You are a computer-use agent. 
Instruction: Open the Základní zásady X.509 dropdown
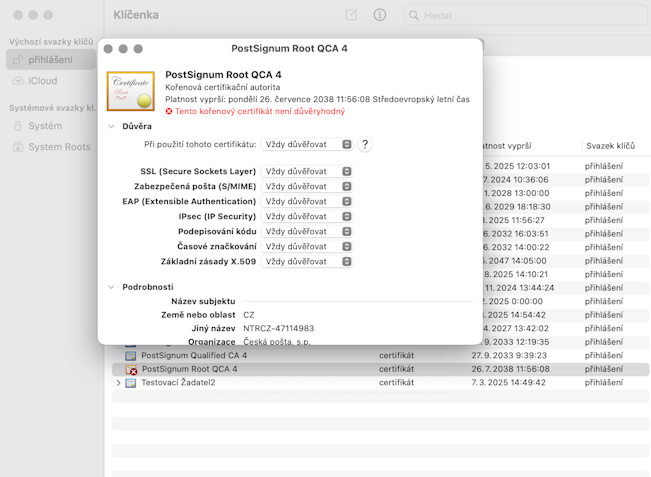pos(307,262)
